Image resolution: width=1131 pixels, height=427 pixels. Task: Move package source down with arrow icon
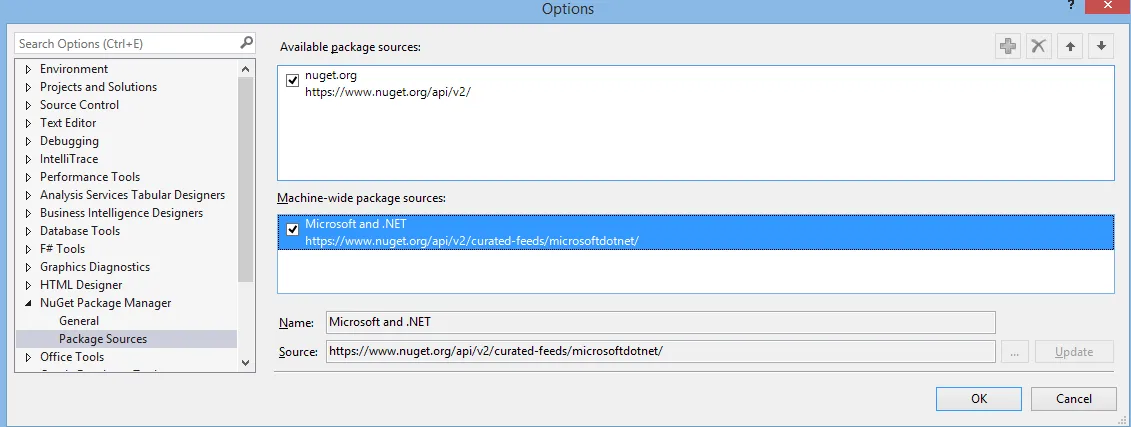pyautogui.click(x=1101, y=46)
